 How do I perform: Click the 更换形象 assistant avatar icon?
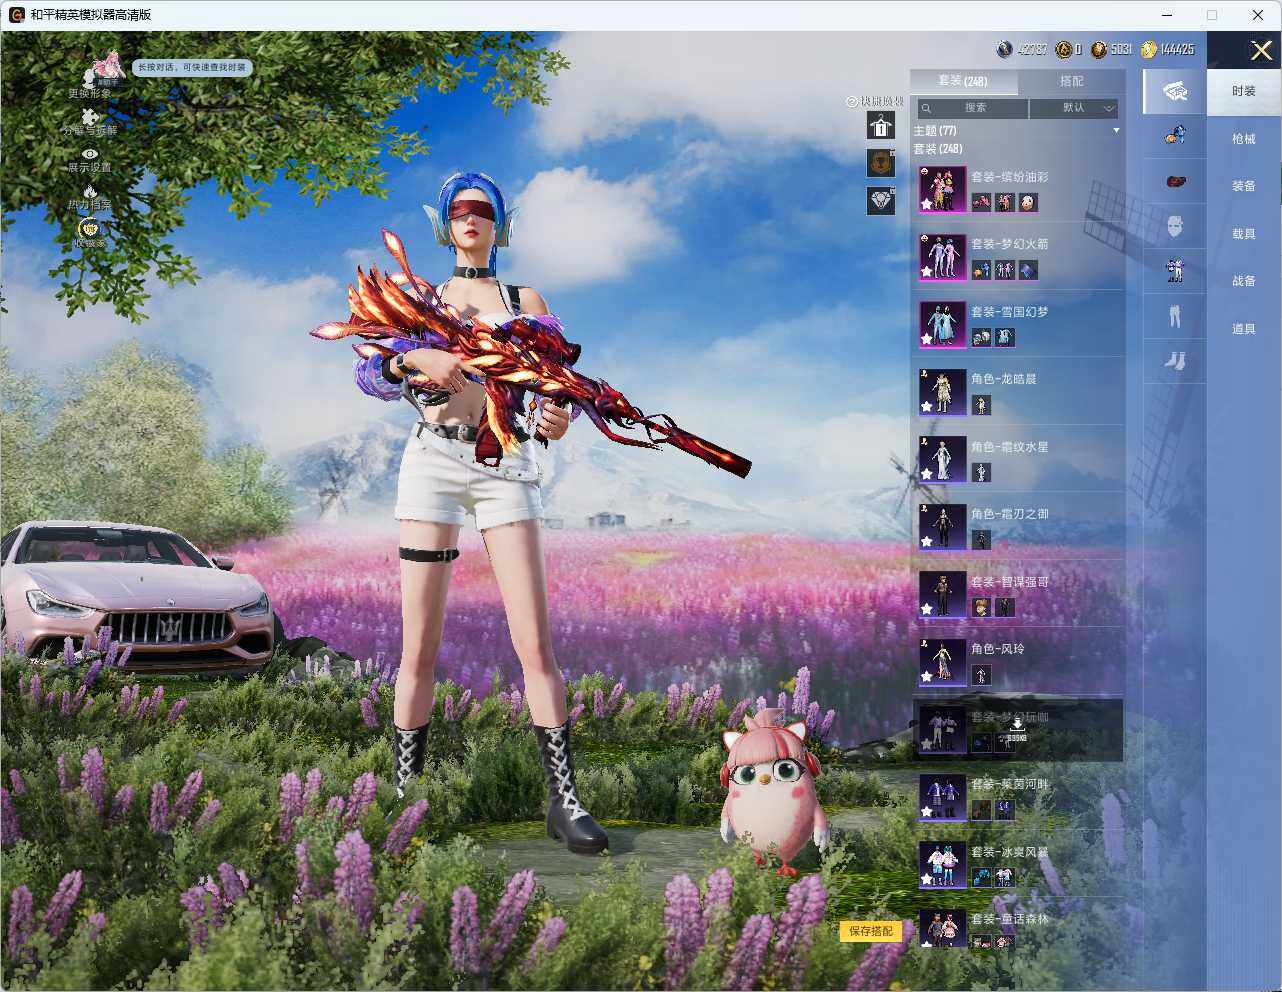(x=106, y=70)
